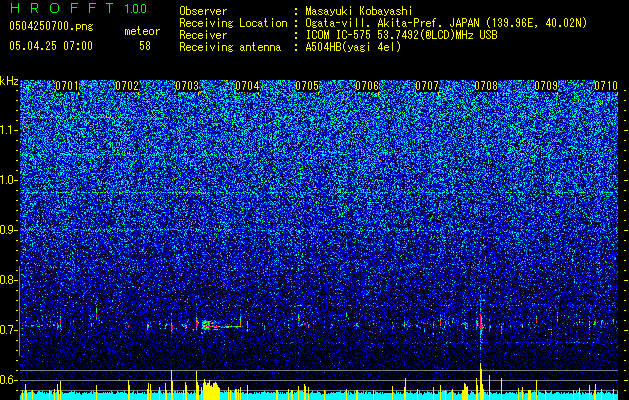Click the 'meteor' label

(x=142, y=31)
